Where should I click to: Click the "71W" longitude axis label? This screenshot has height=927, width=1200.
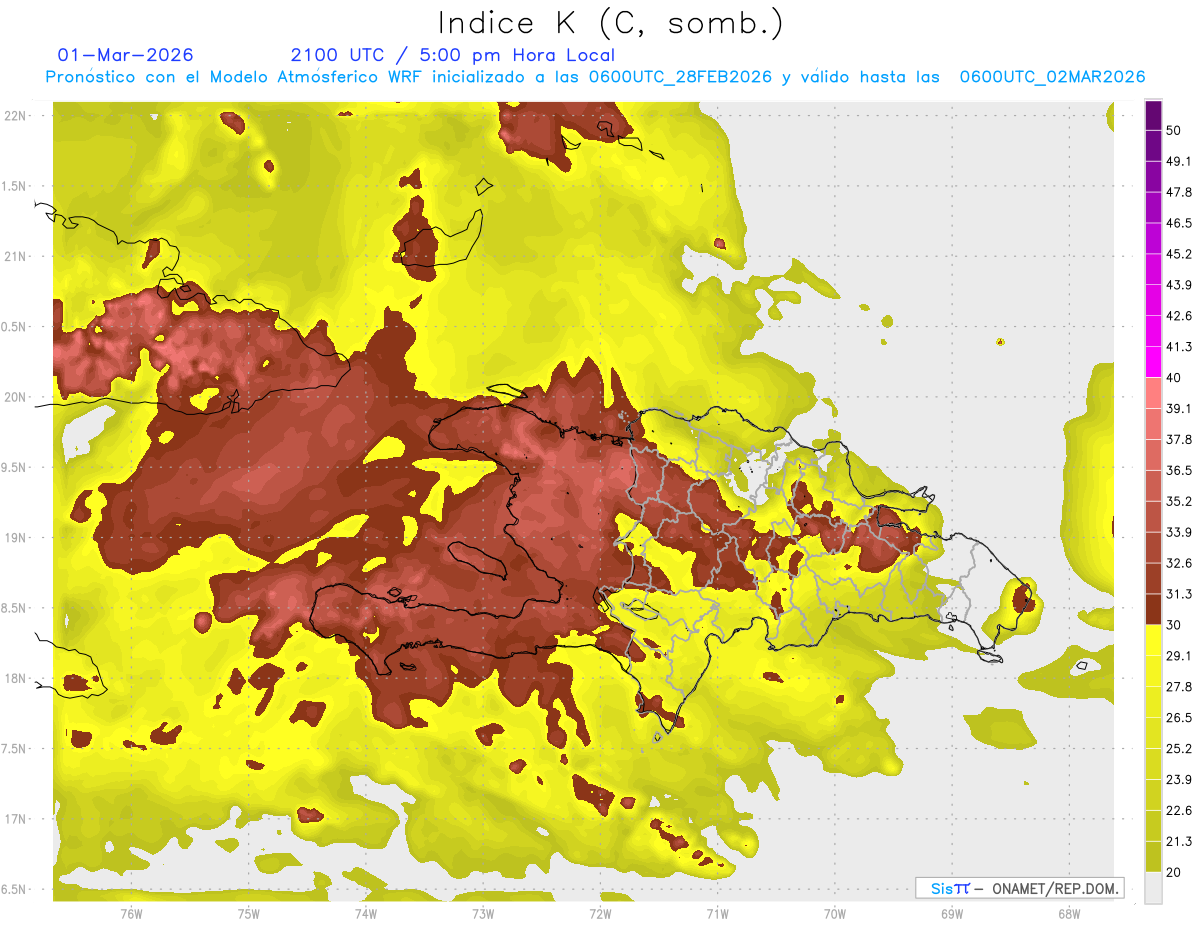(717, 913)
